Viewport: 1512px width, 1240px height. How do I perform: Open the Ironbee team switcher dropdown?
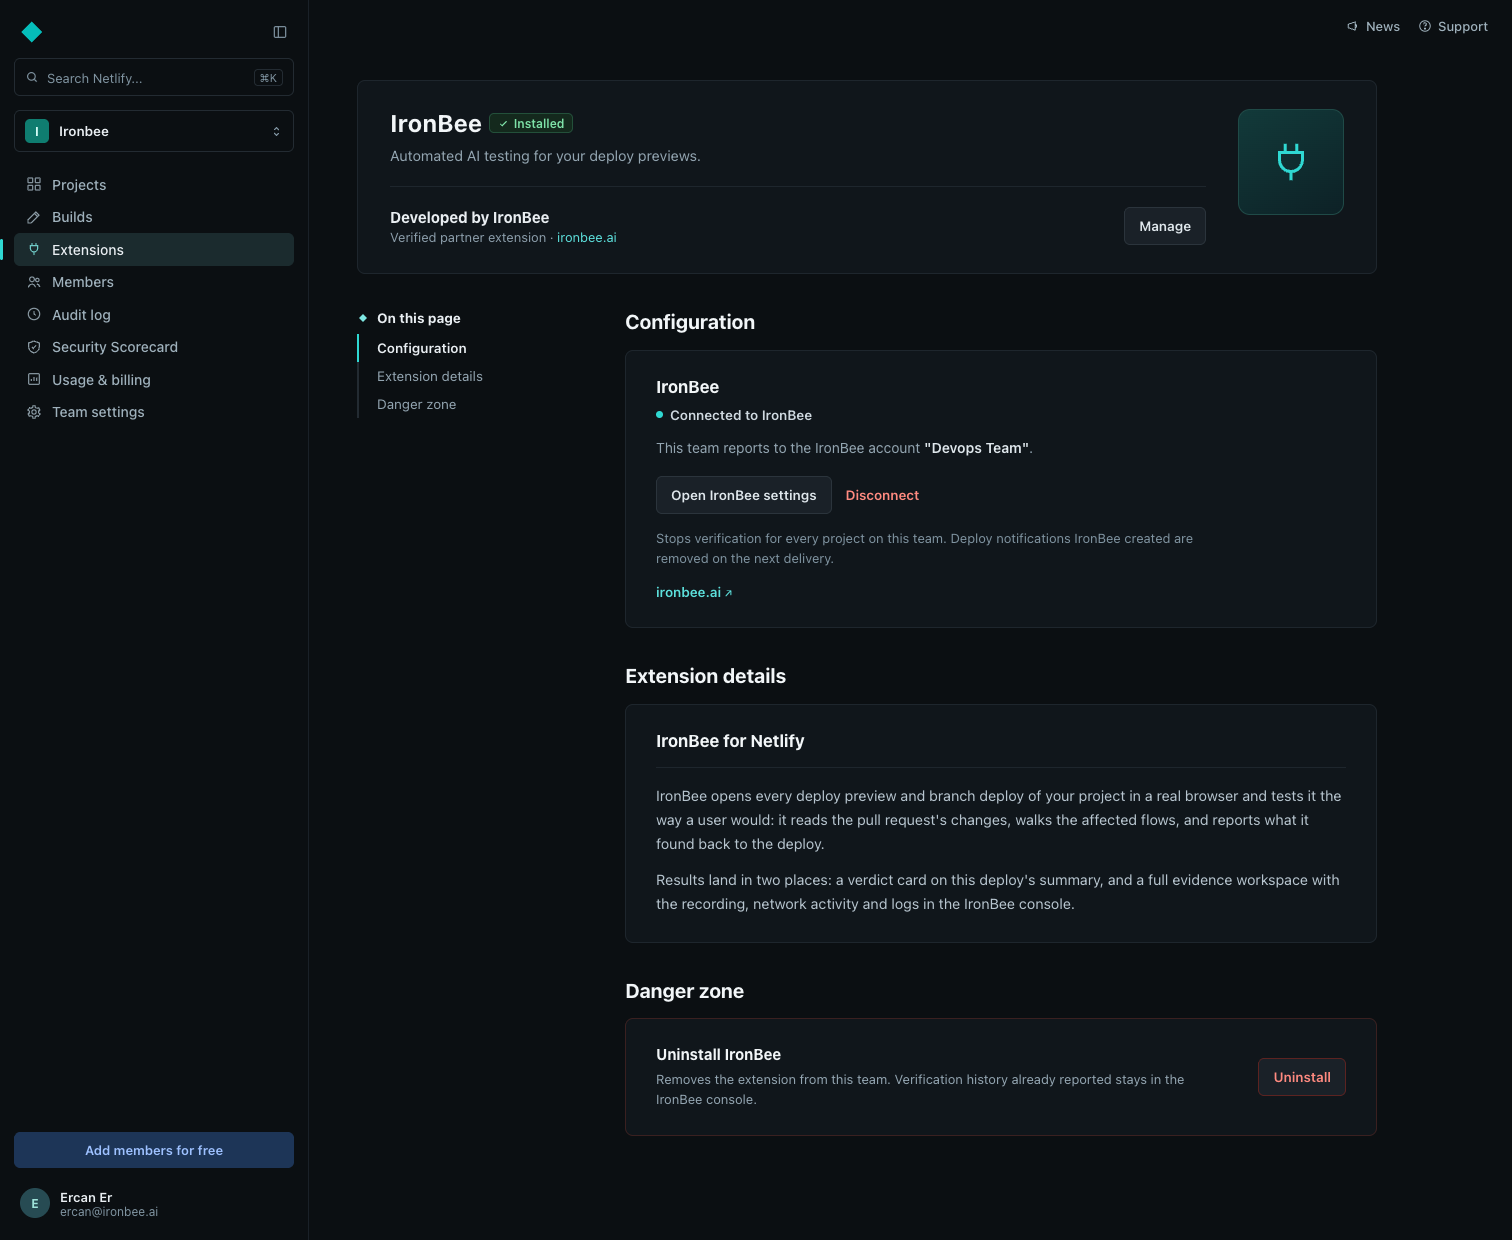pyautogui.click(x=154, y=131)
